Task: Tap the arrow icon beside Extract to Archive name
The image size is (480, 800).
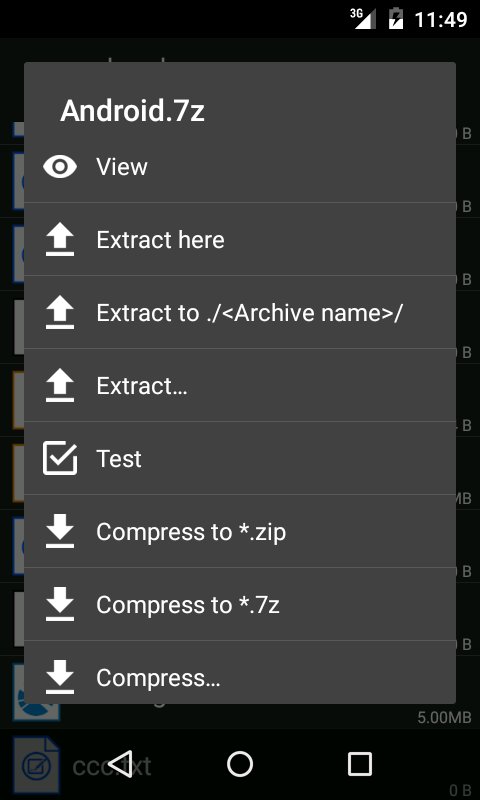Action: (x=60, y=313)
